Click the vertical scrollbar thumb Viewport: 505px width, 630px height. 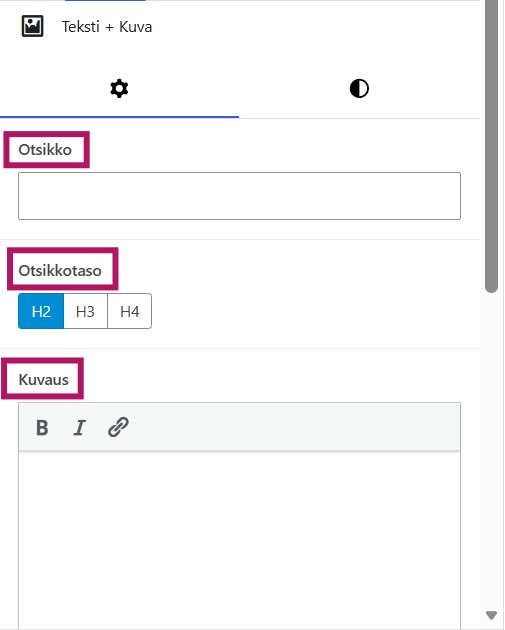click(x=491, y=147)
